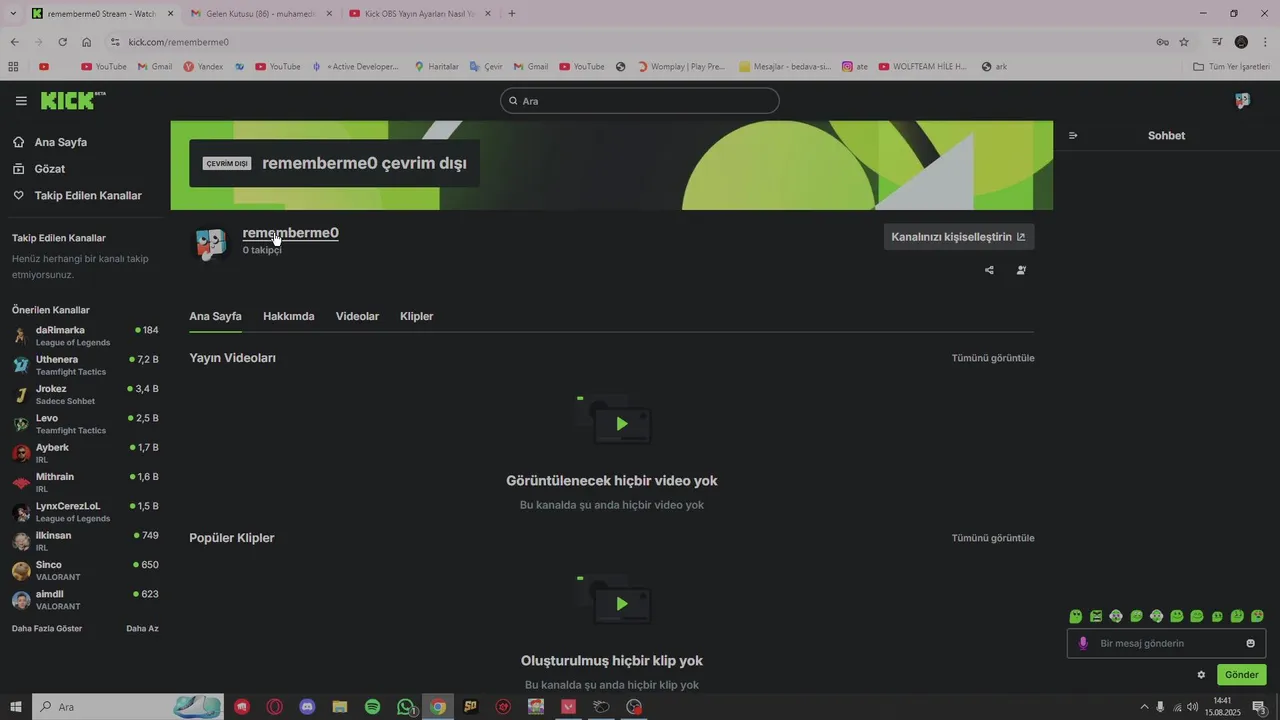Switch to the Klipler tab
Screen dimensions: 1280x720
[417, 316]
